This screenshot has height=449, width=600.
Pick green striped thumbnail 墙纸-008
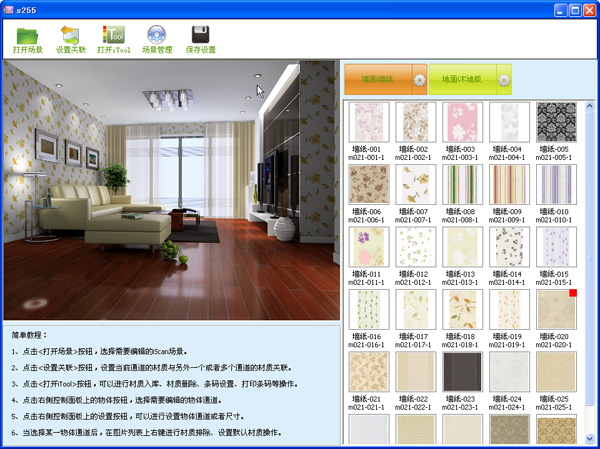pos(462,184)
